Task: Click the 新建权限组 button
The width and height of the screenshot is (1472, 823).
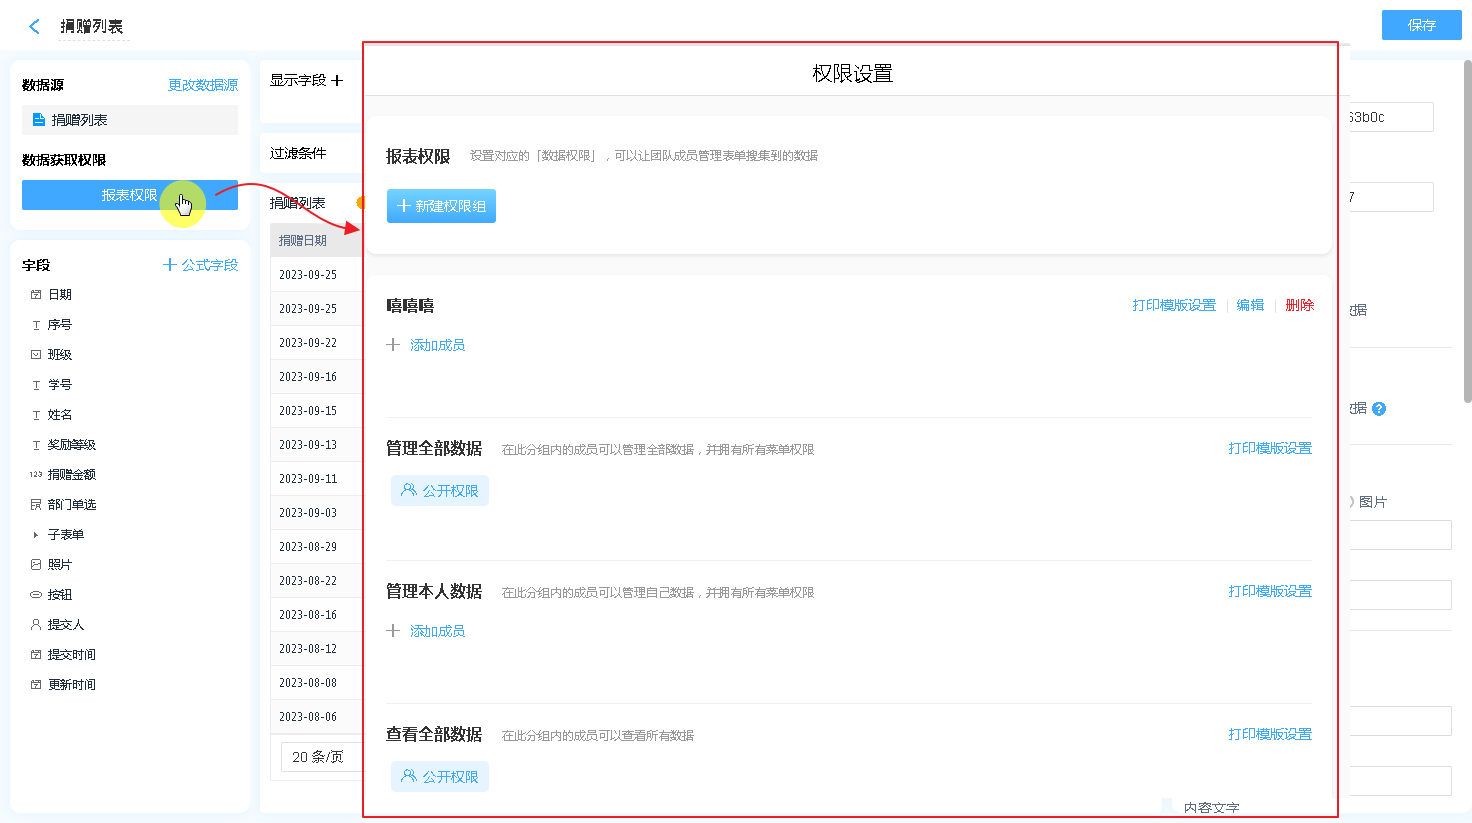Action: (x=441, y=206)
